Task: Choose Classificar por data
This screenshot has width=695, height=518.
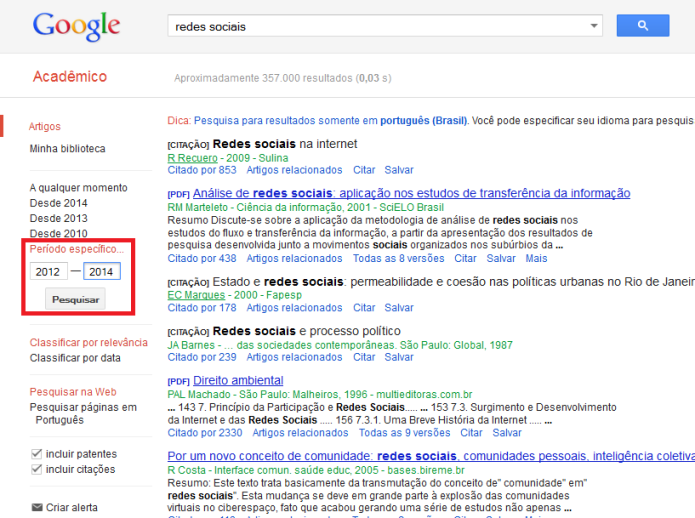Action: (75, 358)
